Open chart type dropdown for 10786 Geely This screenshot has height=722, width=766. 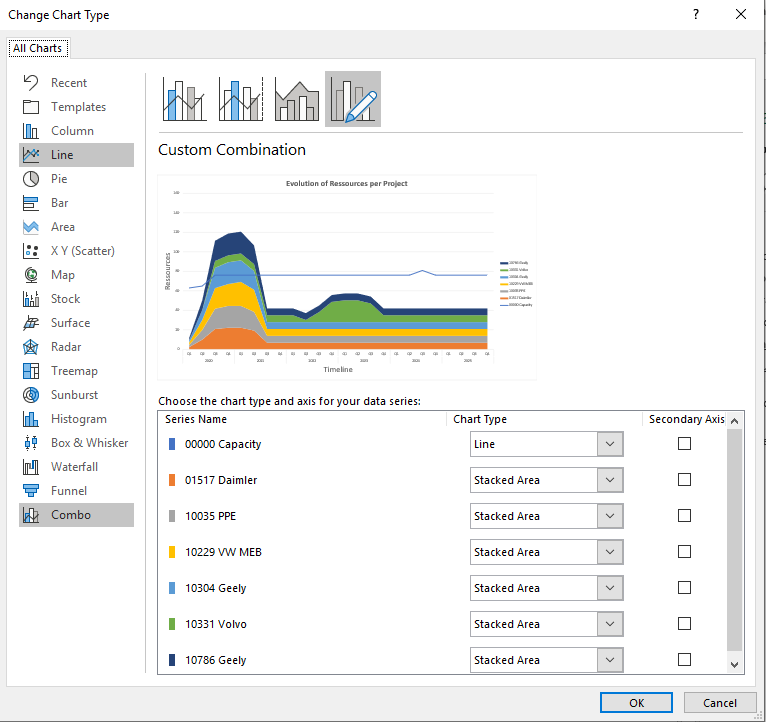610,660
